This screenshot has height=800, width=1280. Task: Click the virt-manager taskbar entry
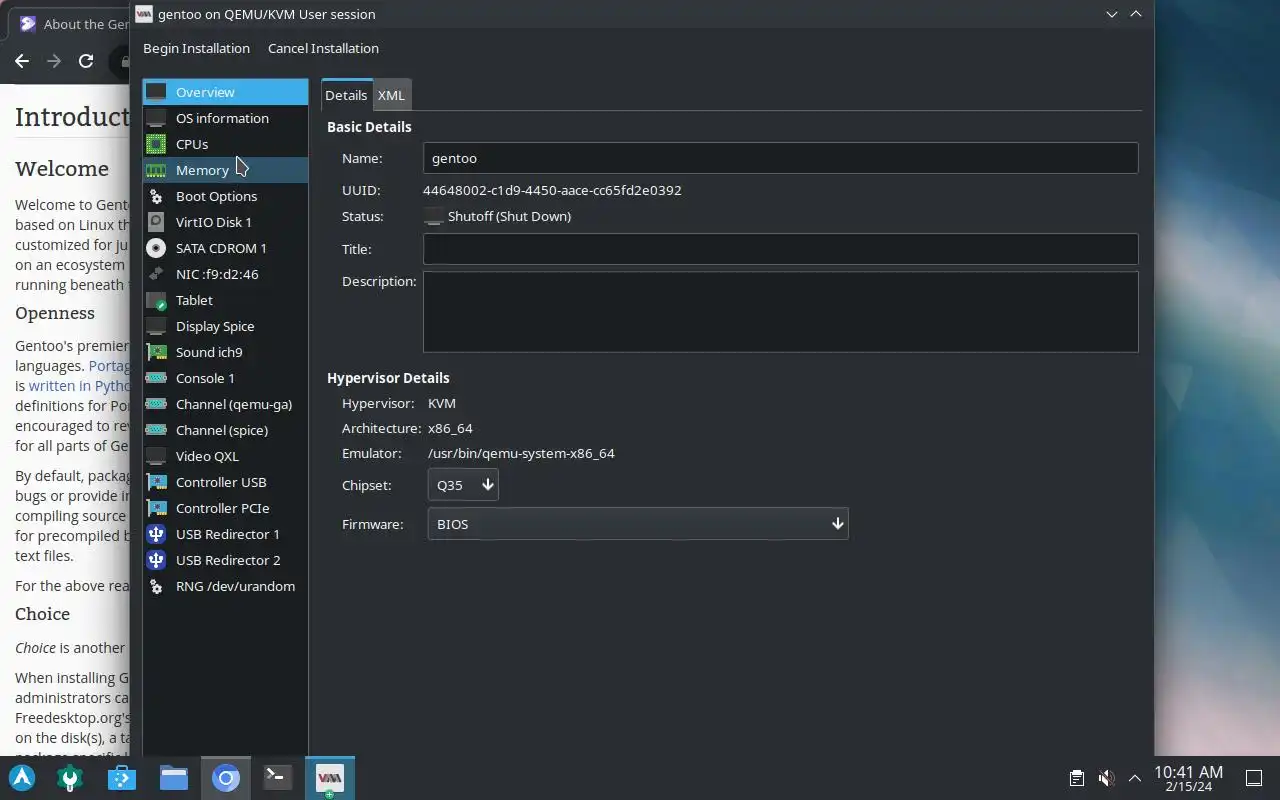point(329,777)
